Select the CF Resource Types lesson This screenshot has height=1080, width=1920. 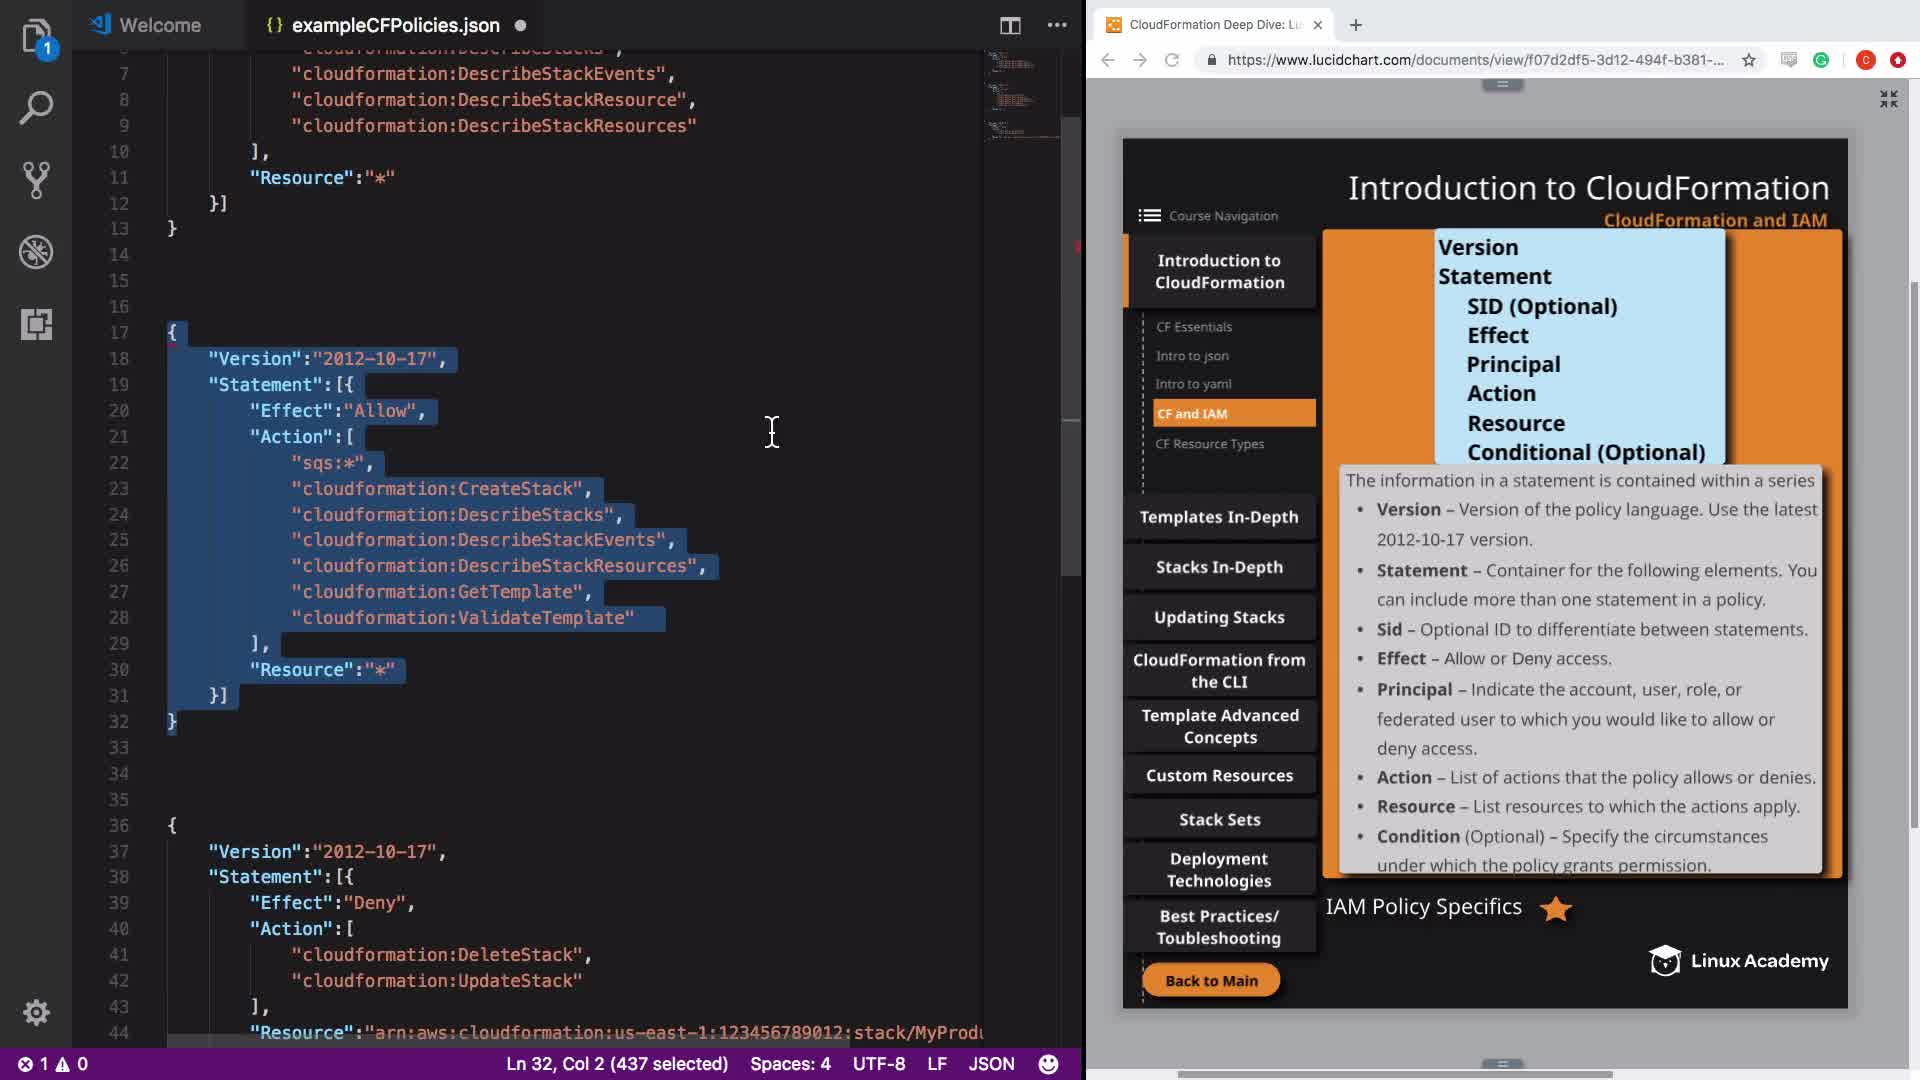coord(1209,444)
